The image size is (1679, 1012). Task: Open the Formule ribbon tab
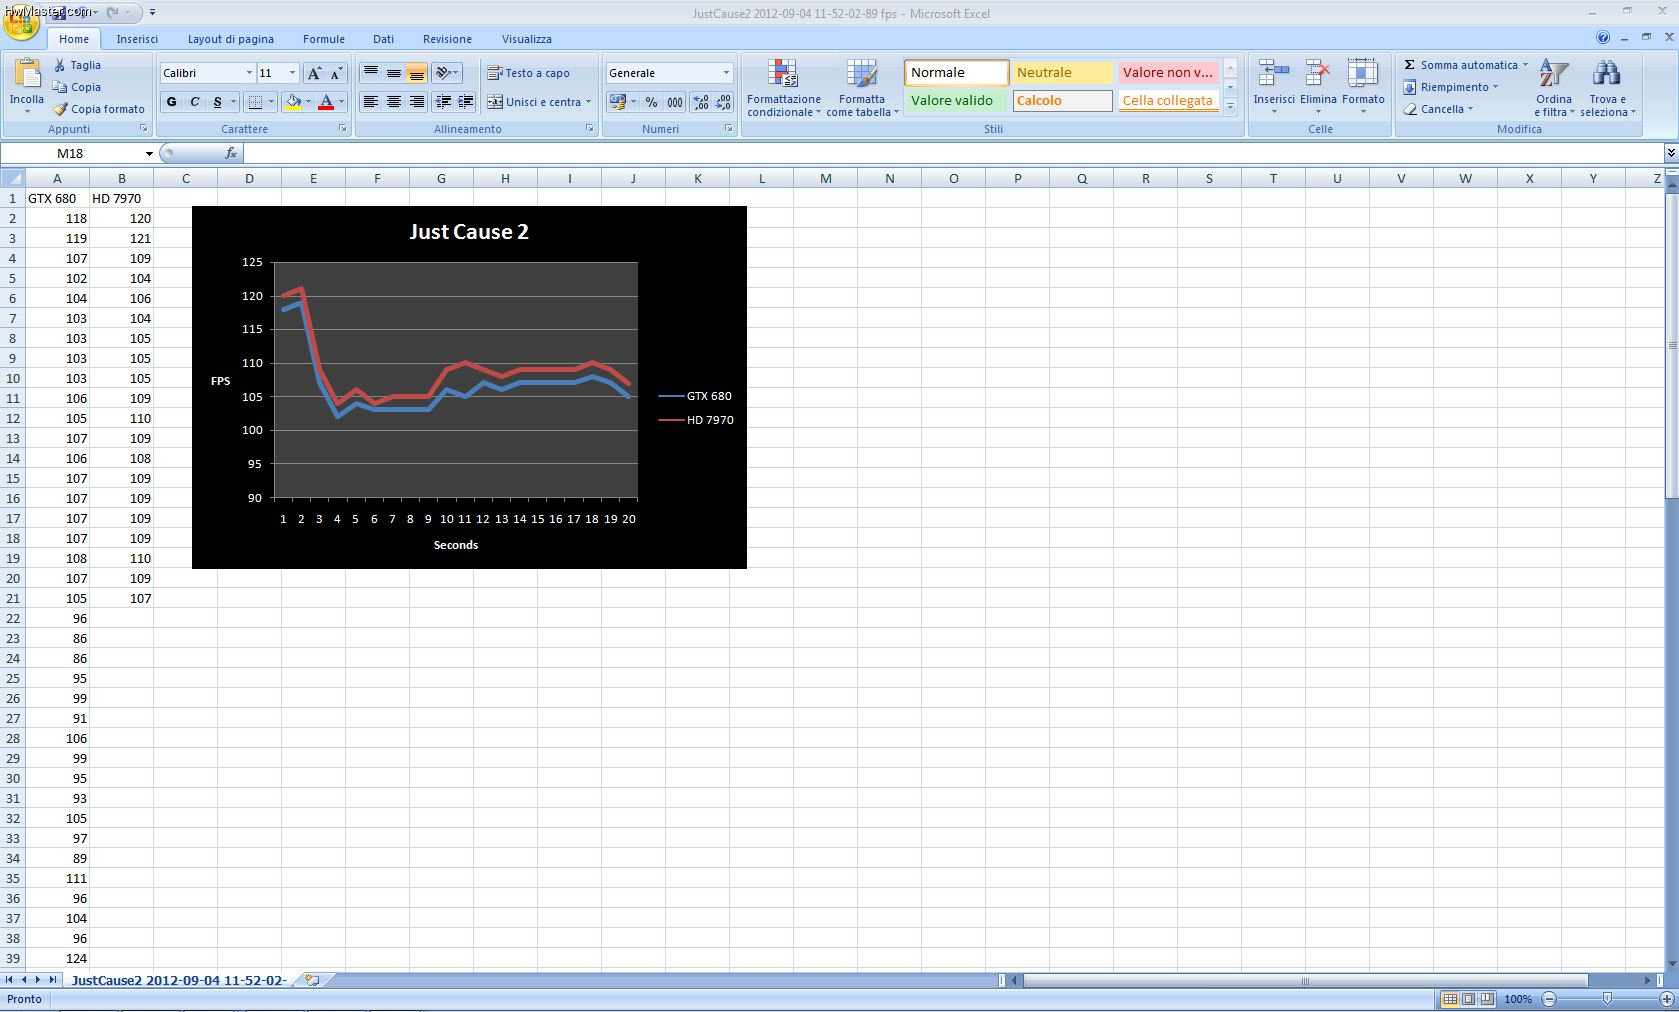[324, 39]
